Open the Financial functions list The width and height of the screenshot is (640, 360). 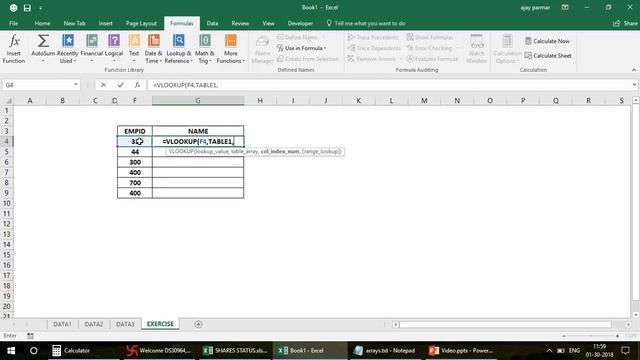92,49
